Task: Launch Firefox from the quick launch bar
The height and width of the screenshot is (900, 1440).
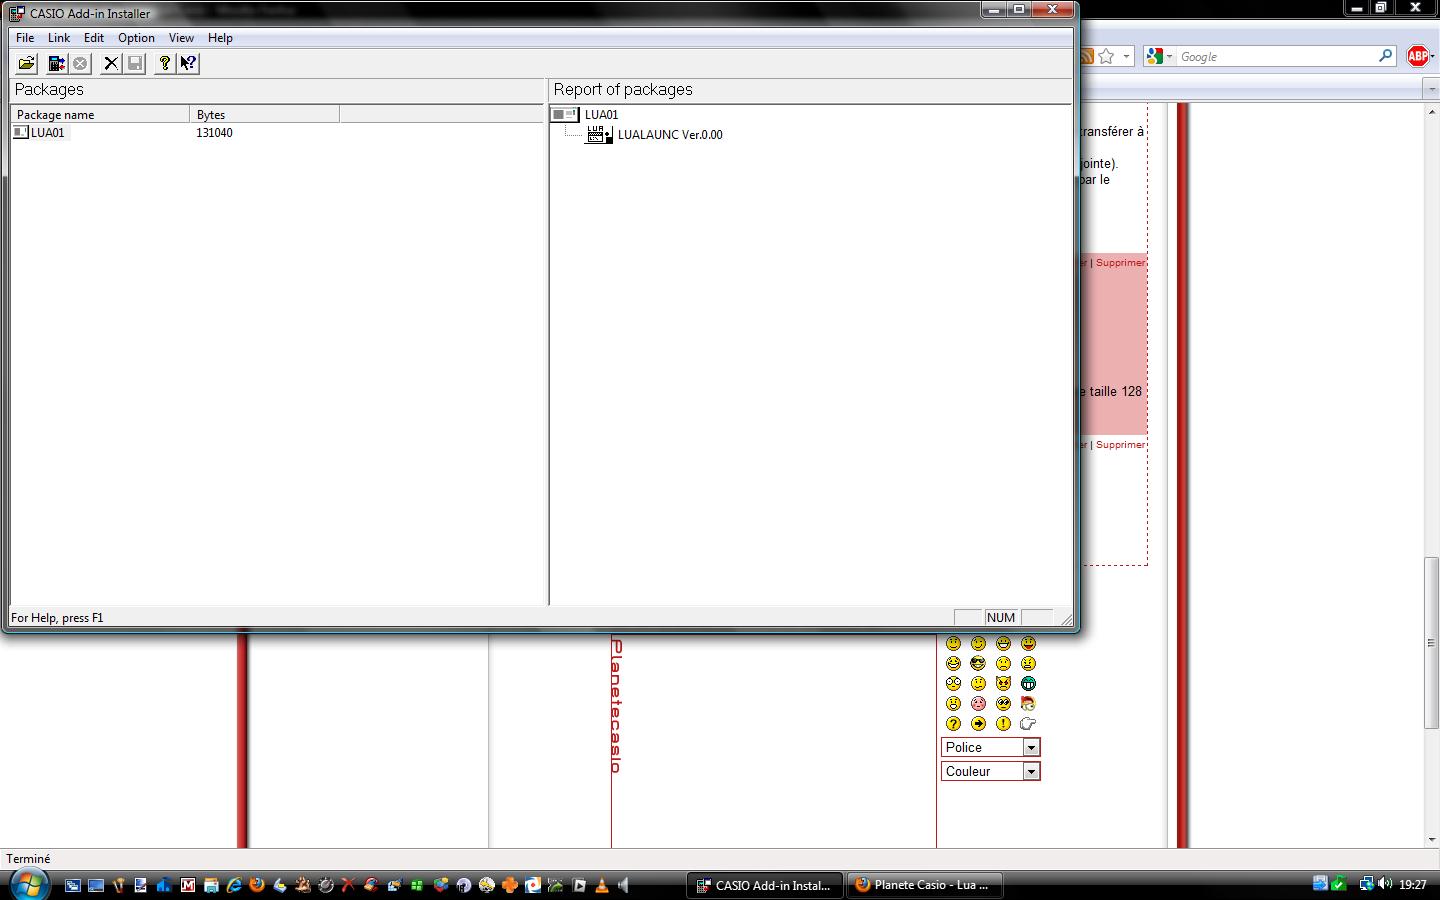Action: pos(257,885)
